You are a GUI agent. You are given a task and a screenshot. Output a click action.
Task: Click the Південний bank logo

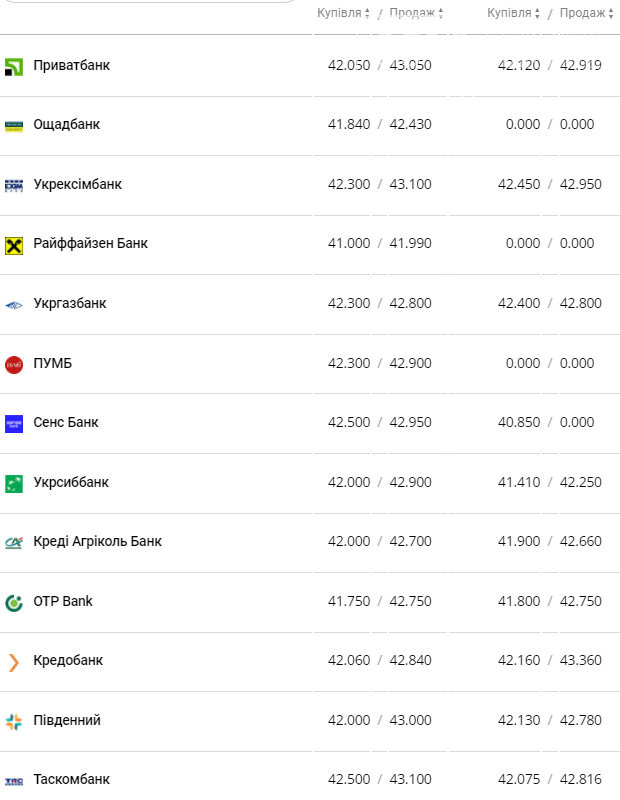[14, 721]
